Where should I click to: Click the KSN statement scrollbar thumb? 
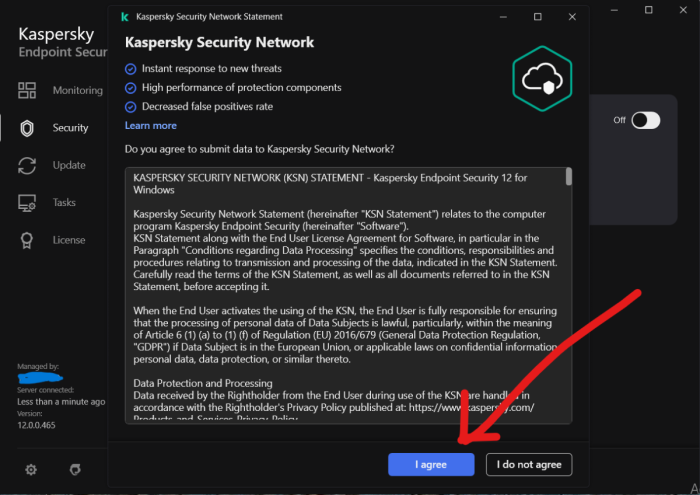tap(569, 177)
